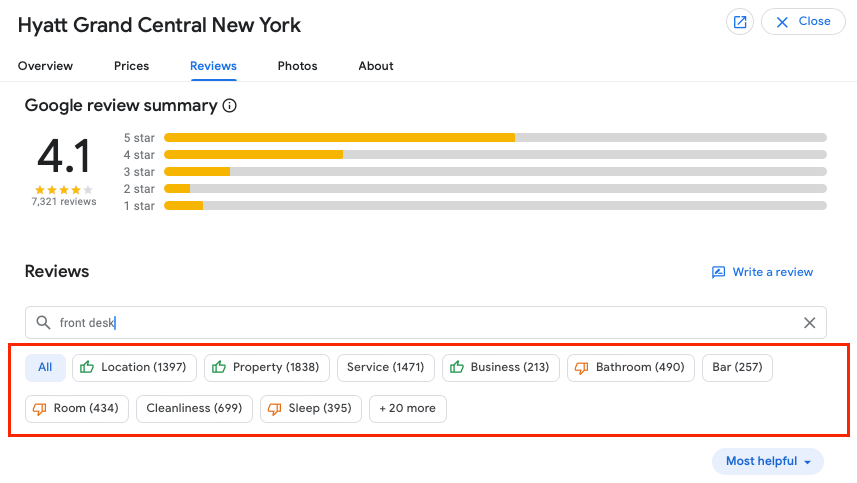Click the 5 star rating bar
This screenshot has width=857, height=483.
coord(495,138)
